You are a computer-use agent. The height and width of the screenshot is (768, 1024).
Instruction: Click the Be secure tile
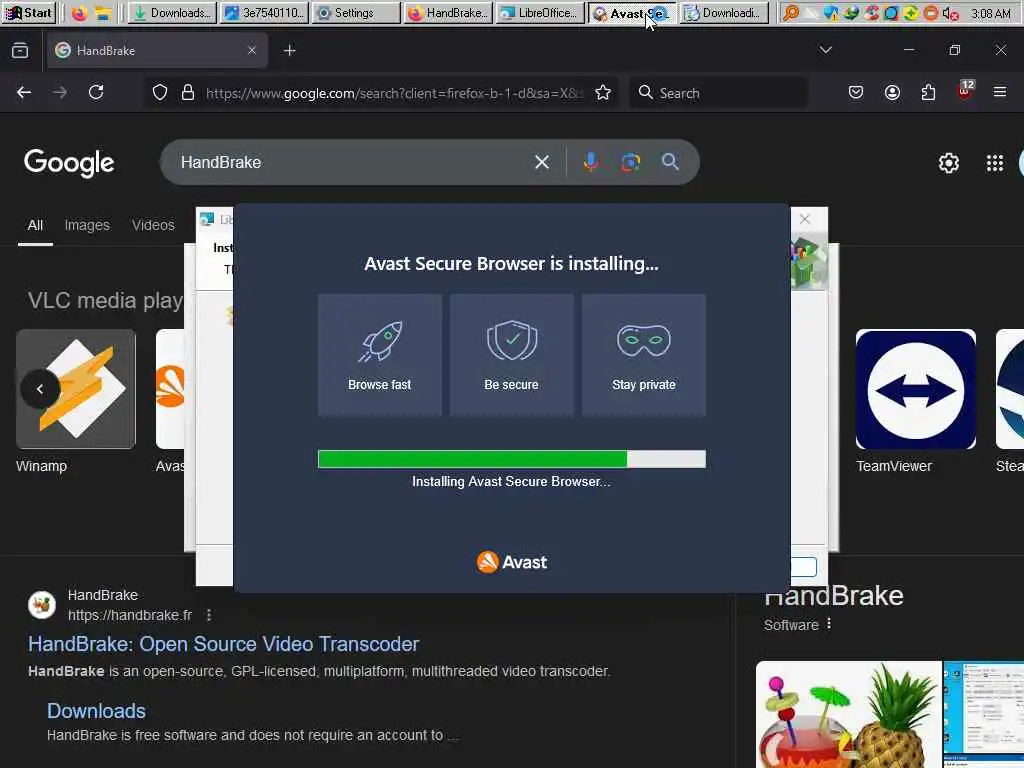(x=511, y=355)
